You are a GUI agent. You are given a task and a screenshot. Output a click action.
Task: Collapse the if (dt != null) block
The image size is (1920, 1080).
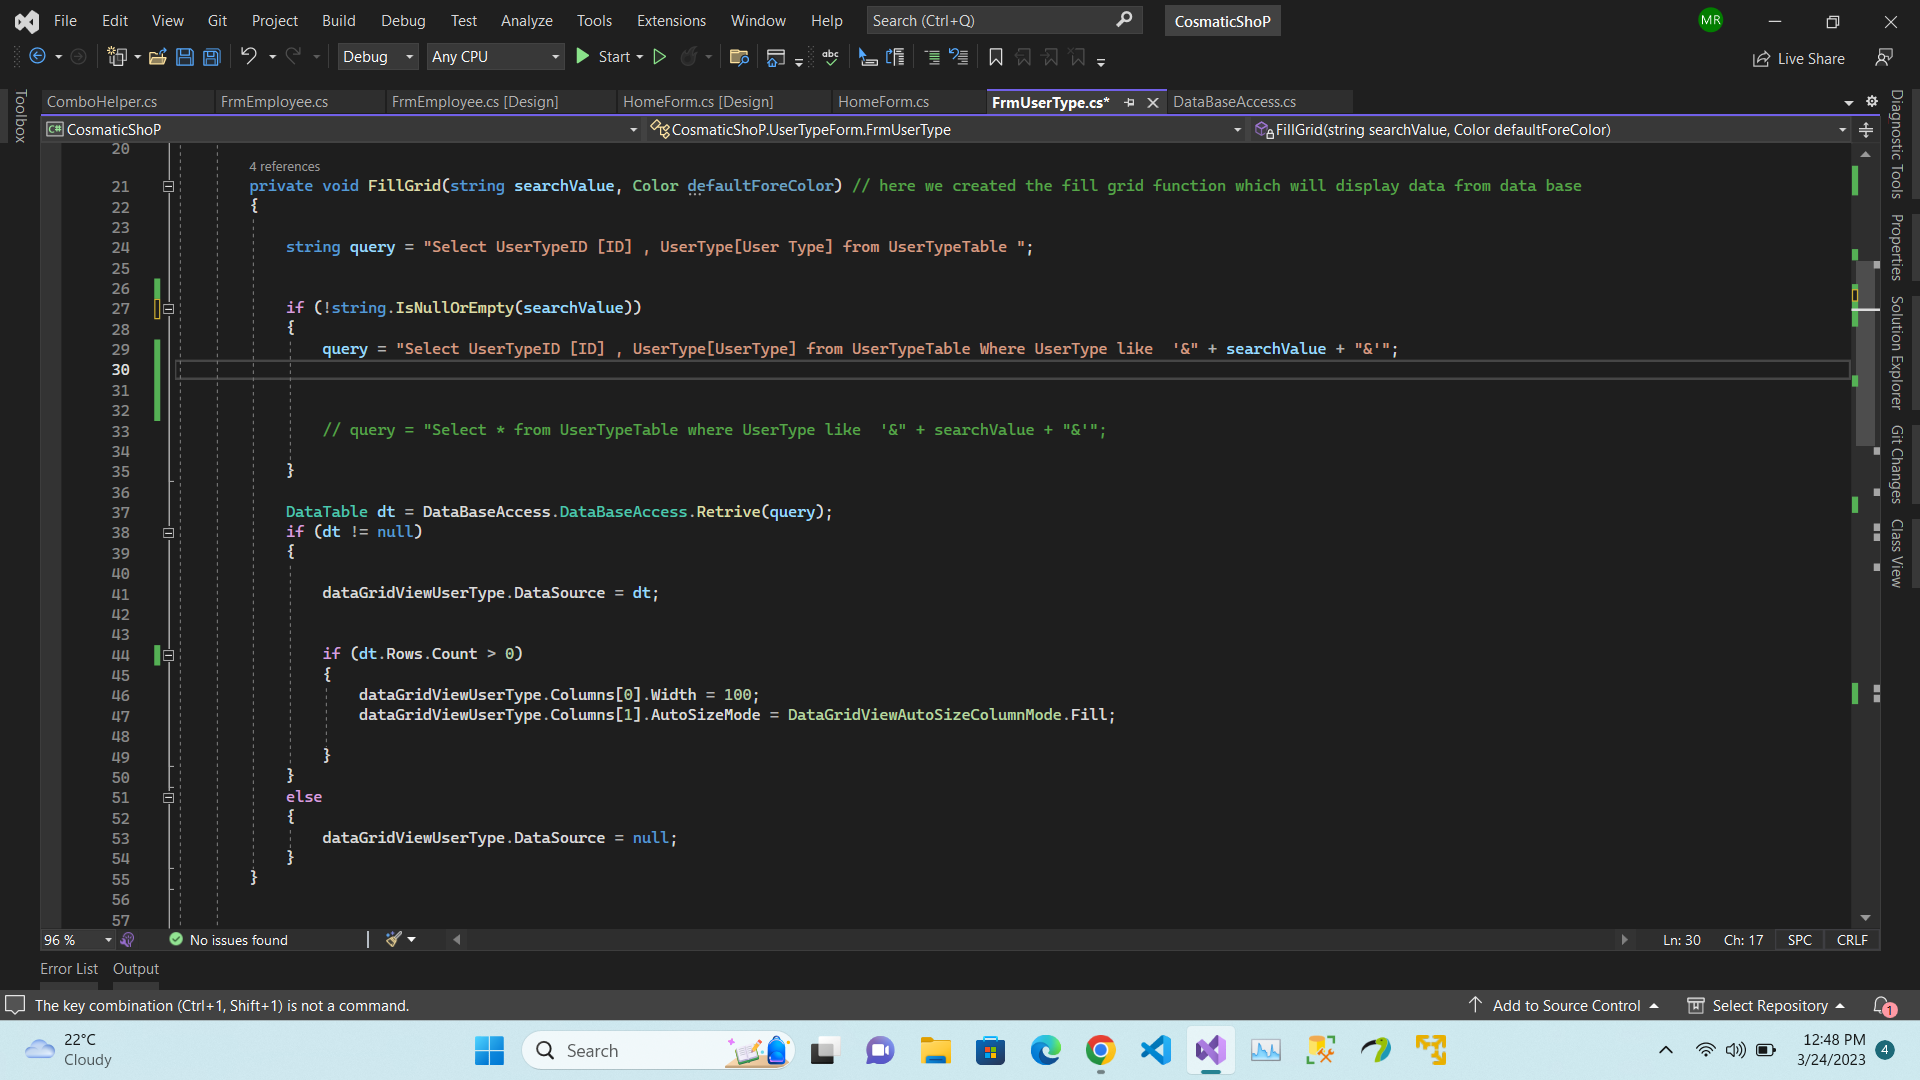coord(168,532)
